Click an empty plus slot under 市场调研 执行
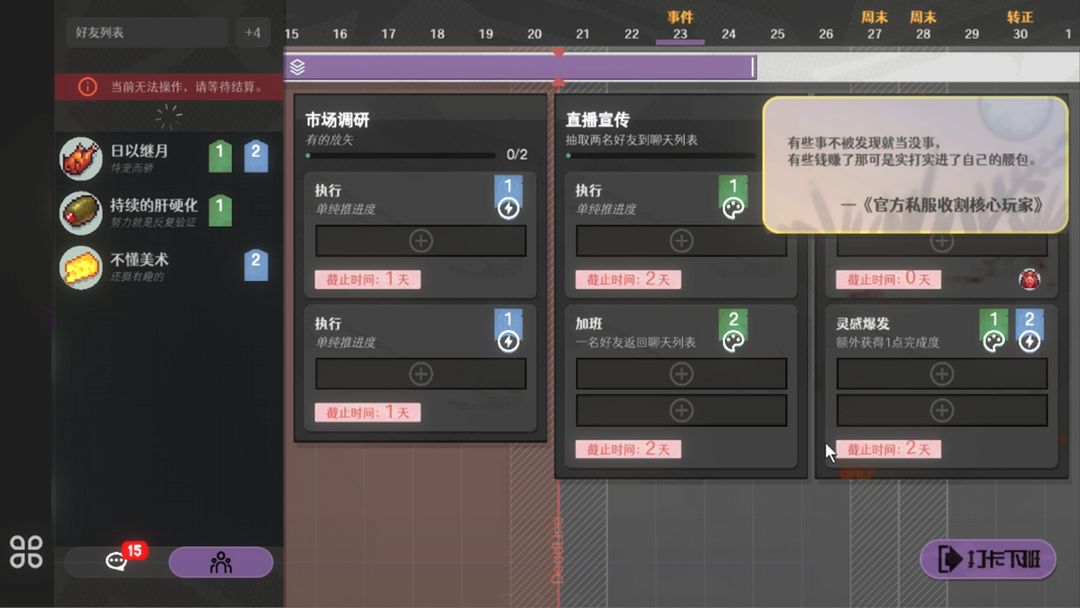 [420, 240]
